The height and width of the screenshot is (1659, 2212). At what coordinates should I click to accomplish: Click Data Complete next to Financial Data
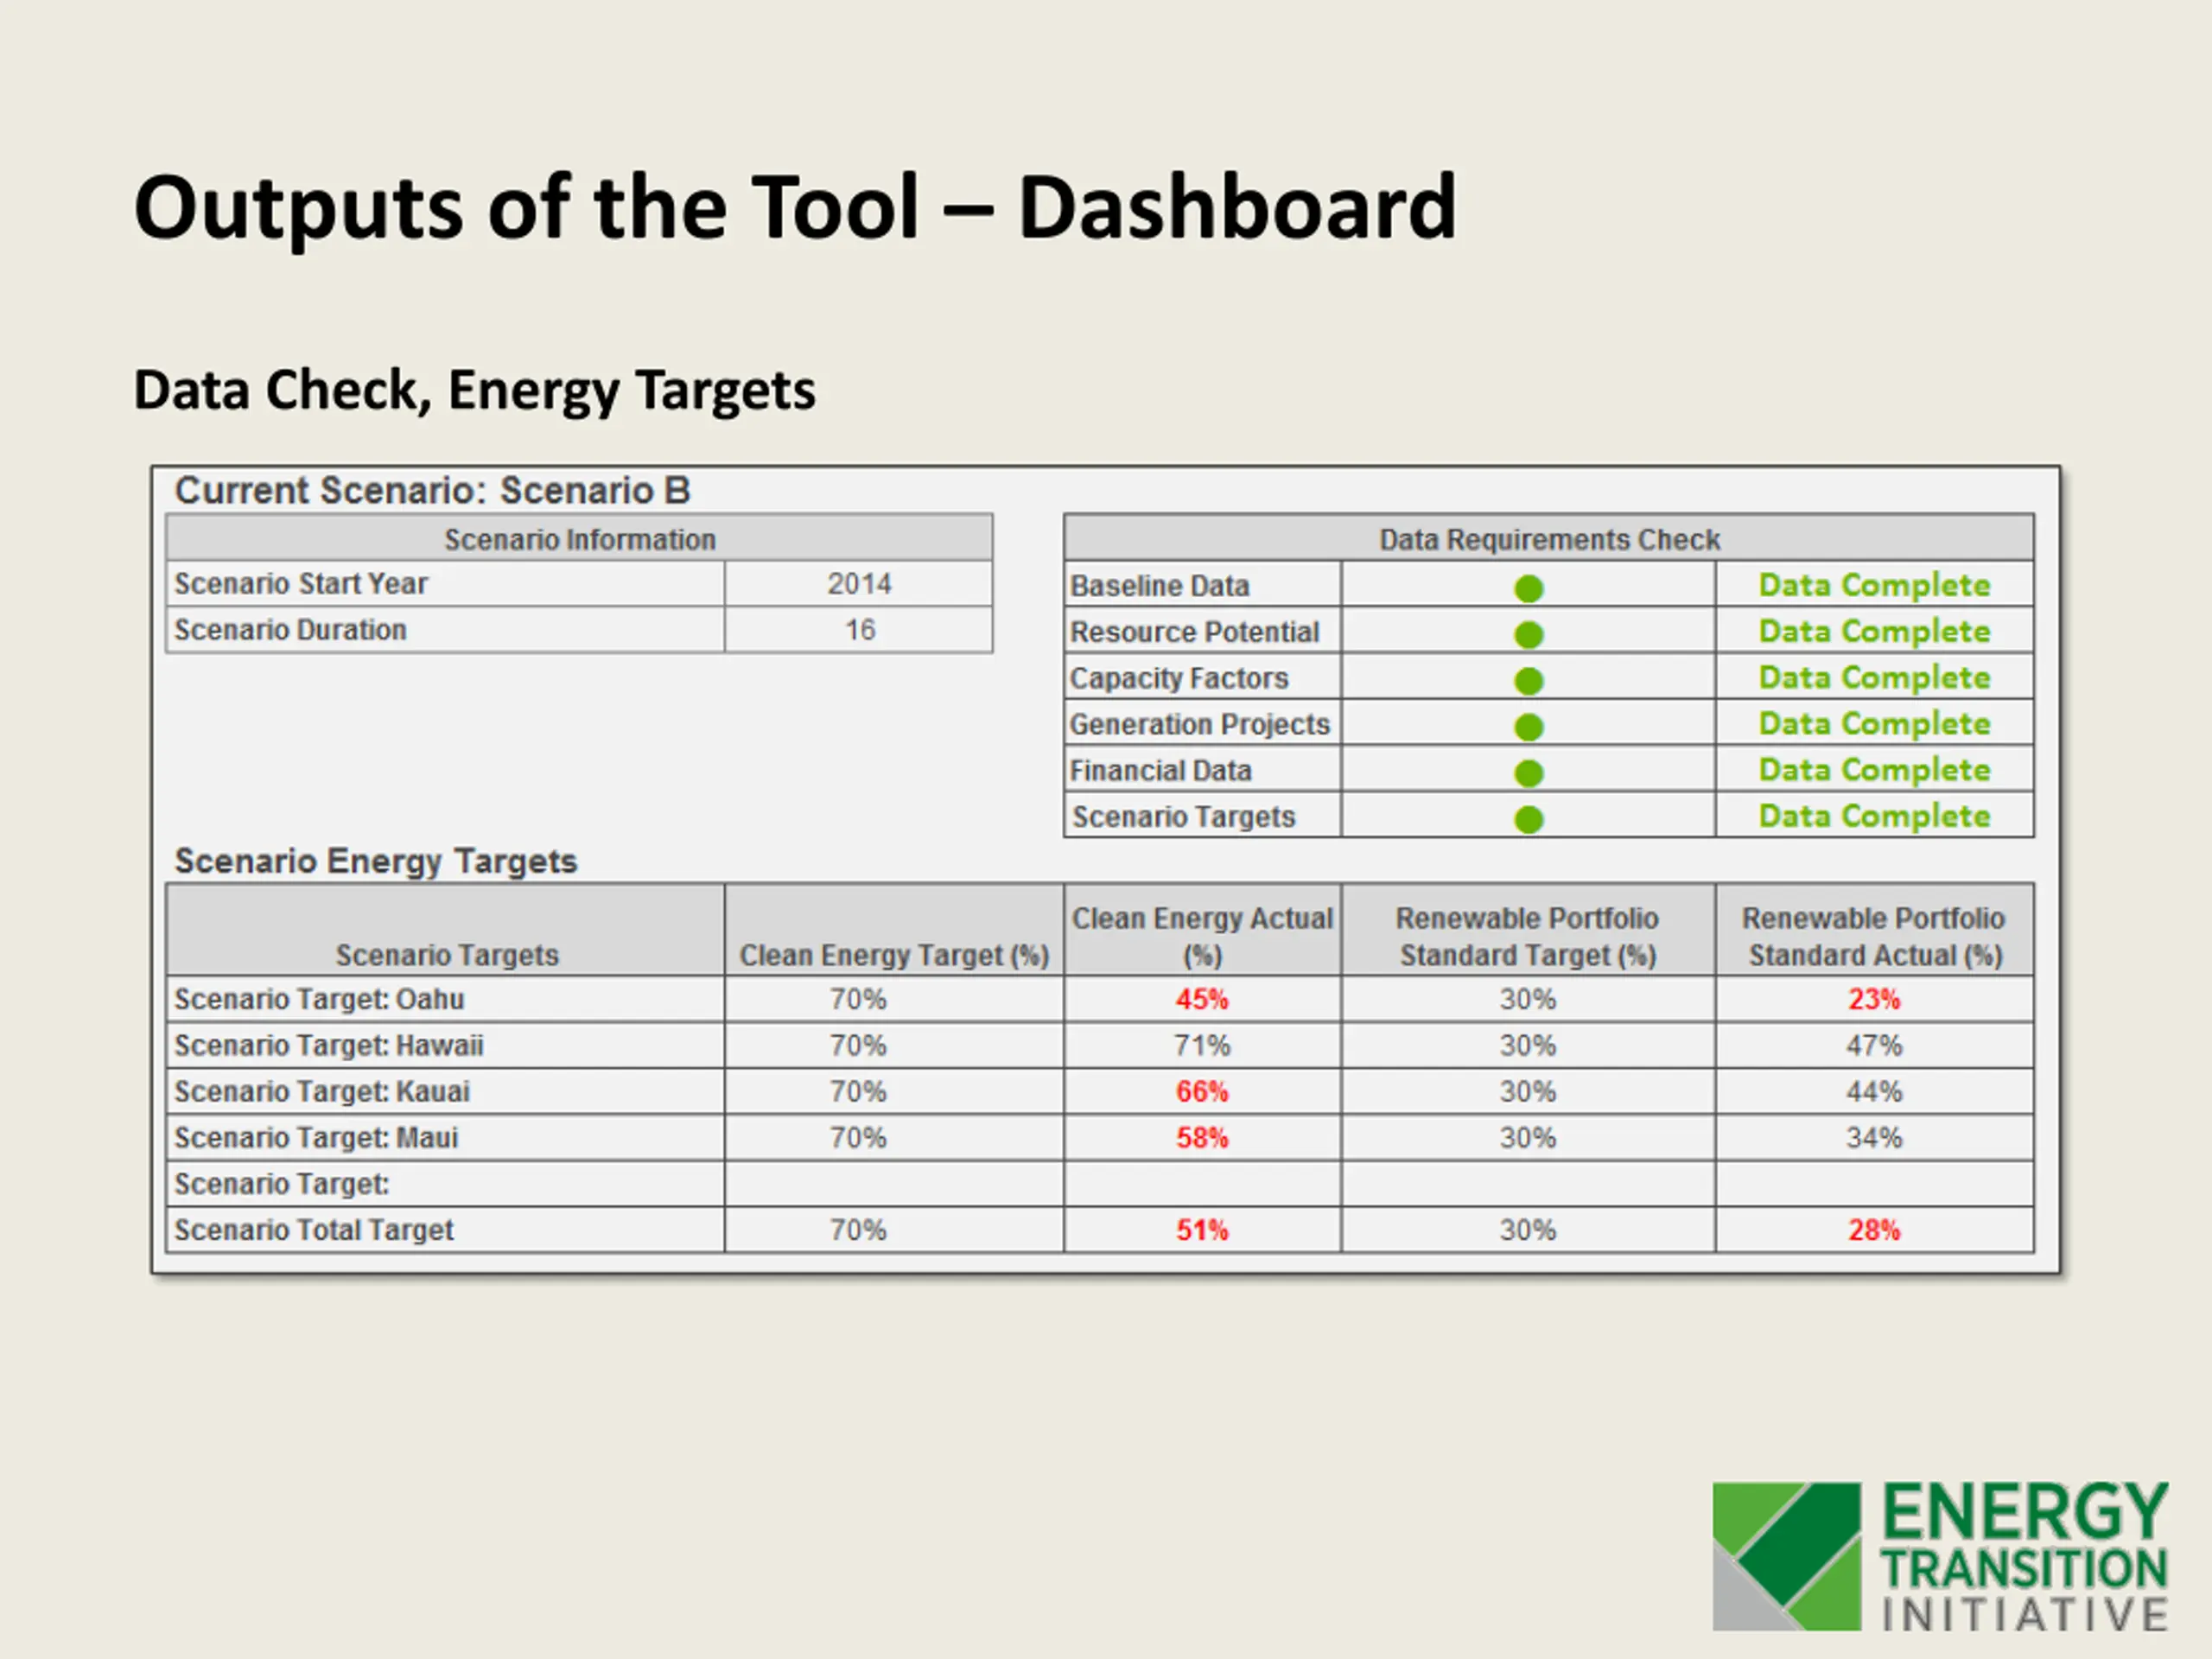tap(1875, 769)
